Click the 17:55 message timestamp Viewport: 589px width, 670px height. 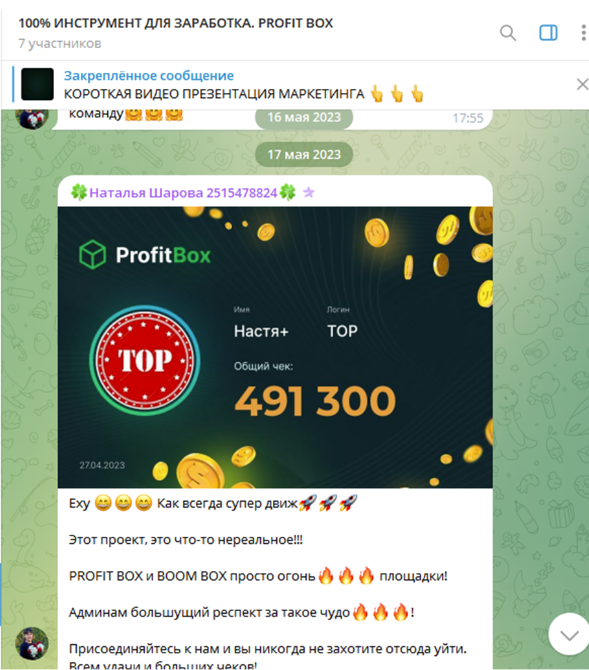468,118
